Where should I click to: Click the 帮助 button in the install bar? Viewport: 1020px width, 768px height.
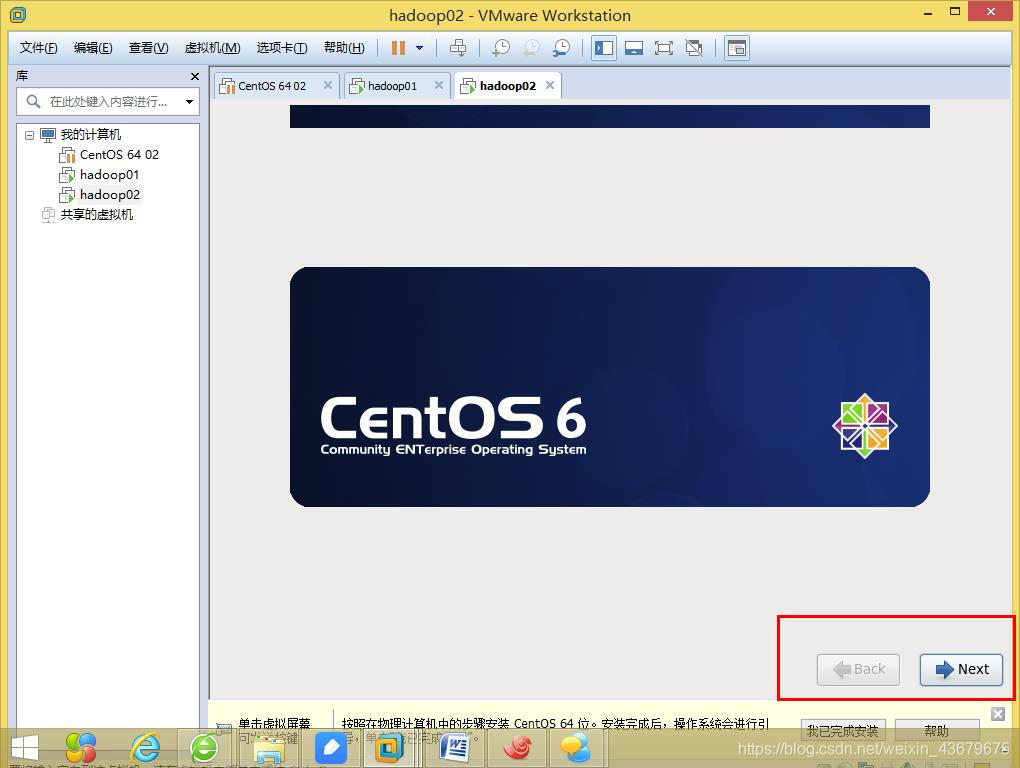pyautogui.click(x=937, y=731)
